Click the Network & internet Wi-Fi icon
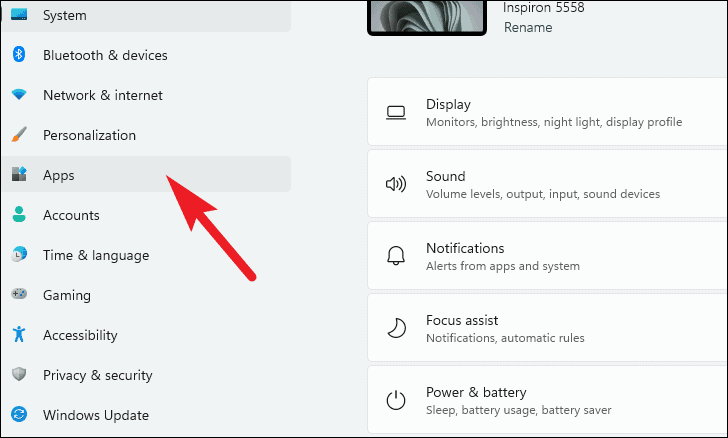728x438 pixels. (x=19, y=95)
